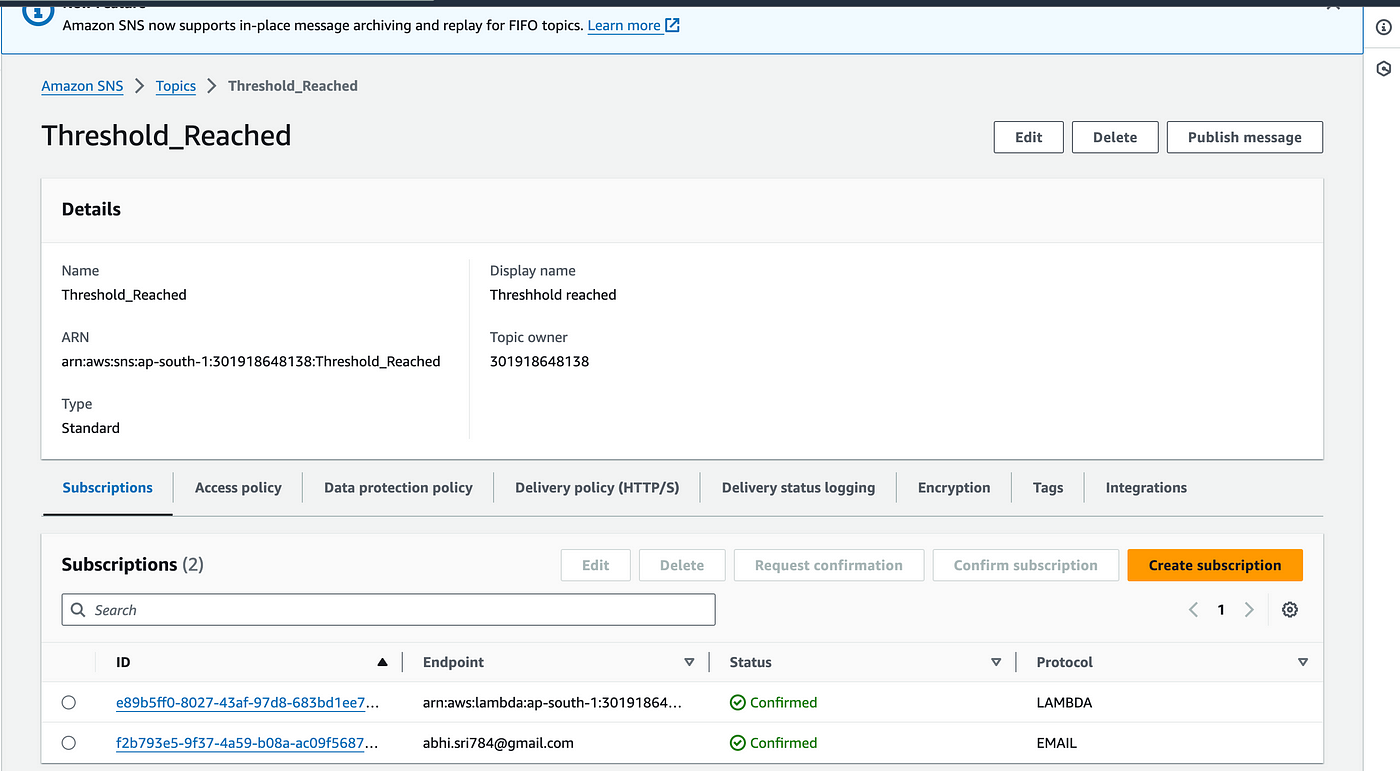Open subscriptions table settings gear

click(x=1290, y=610)
